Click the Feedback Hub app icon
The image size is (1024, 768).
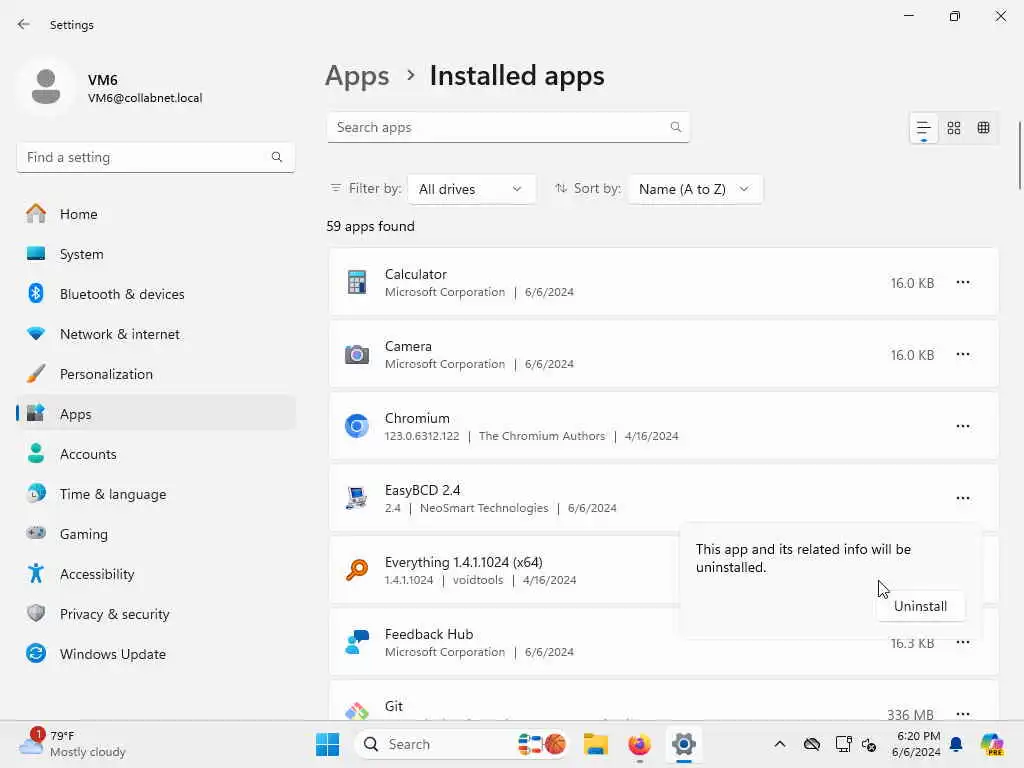(x=357, y=642)
